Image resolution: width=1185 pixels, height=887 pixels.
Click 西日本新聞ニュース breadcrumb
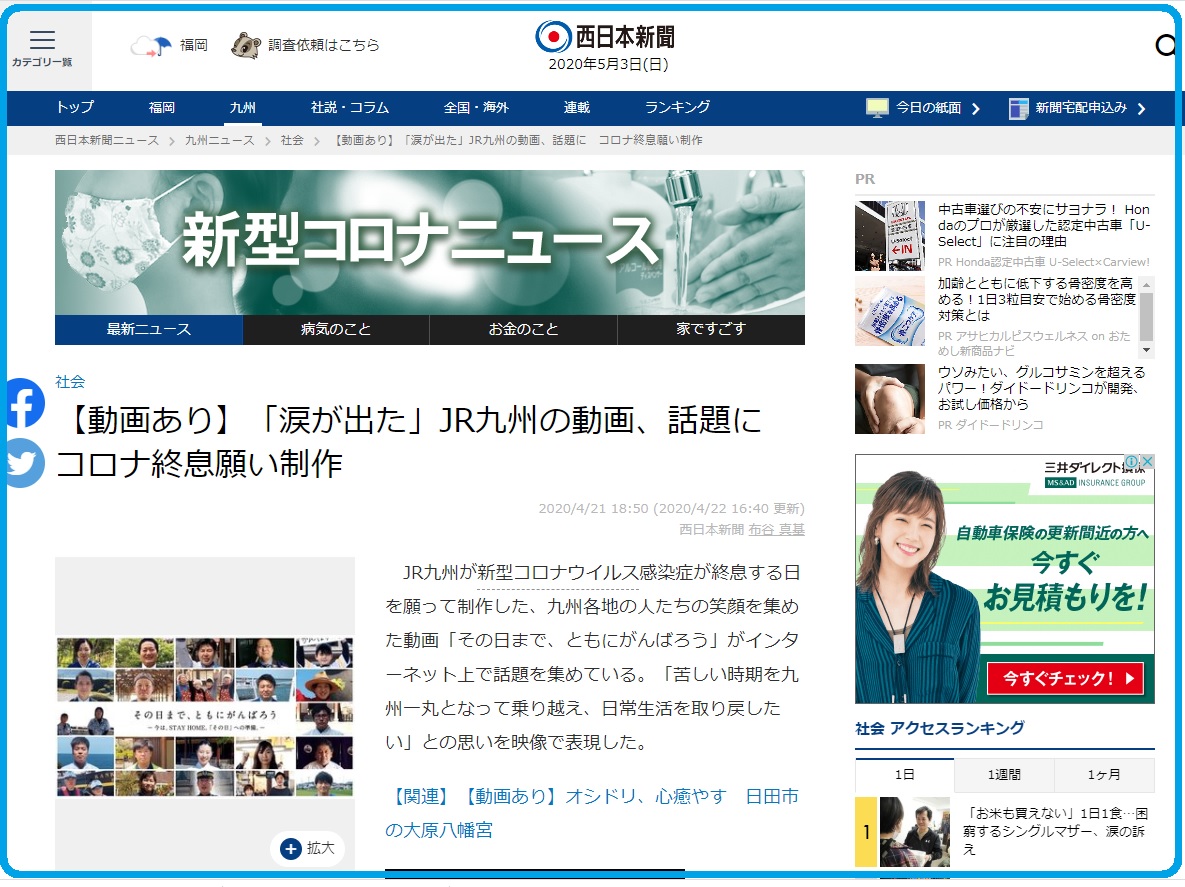107,141
